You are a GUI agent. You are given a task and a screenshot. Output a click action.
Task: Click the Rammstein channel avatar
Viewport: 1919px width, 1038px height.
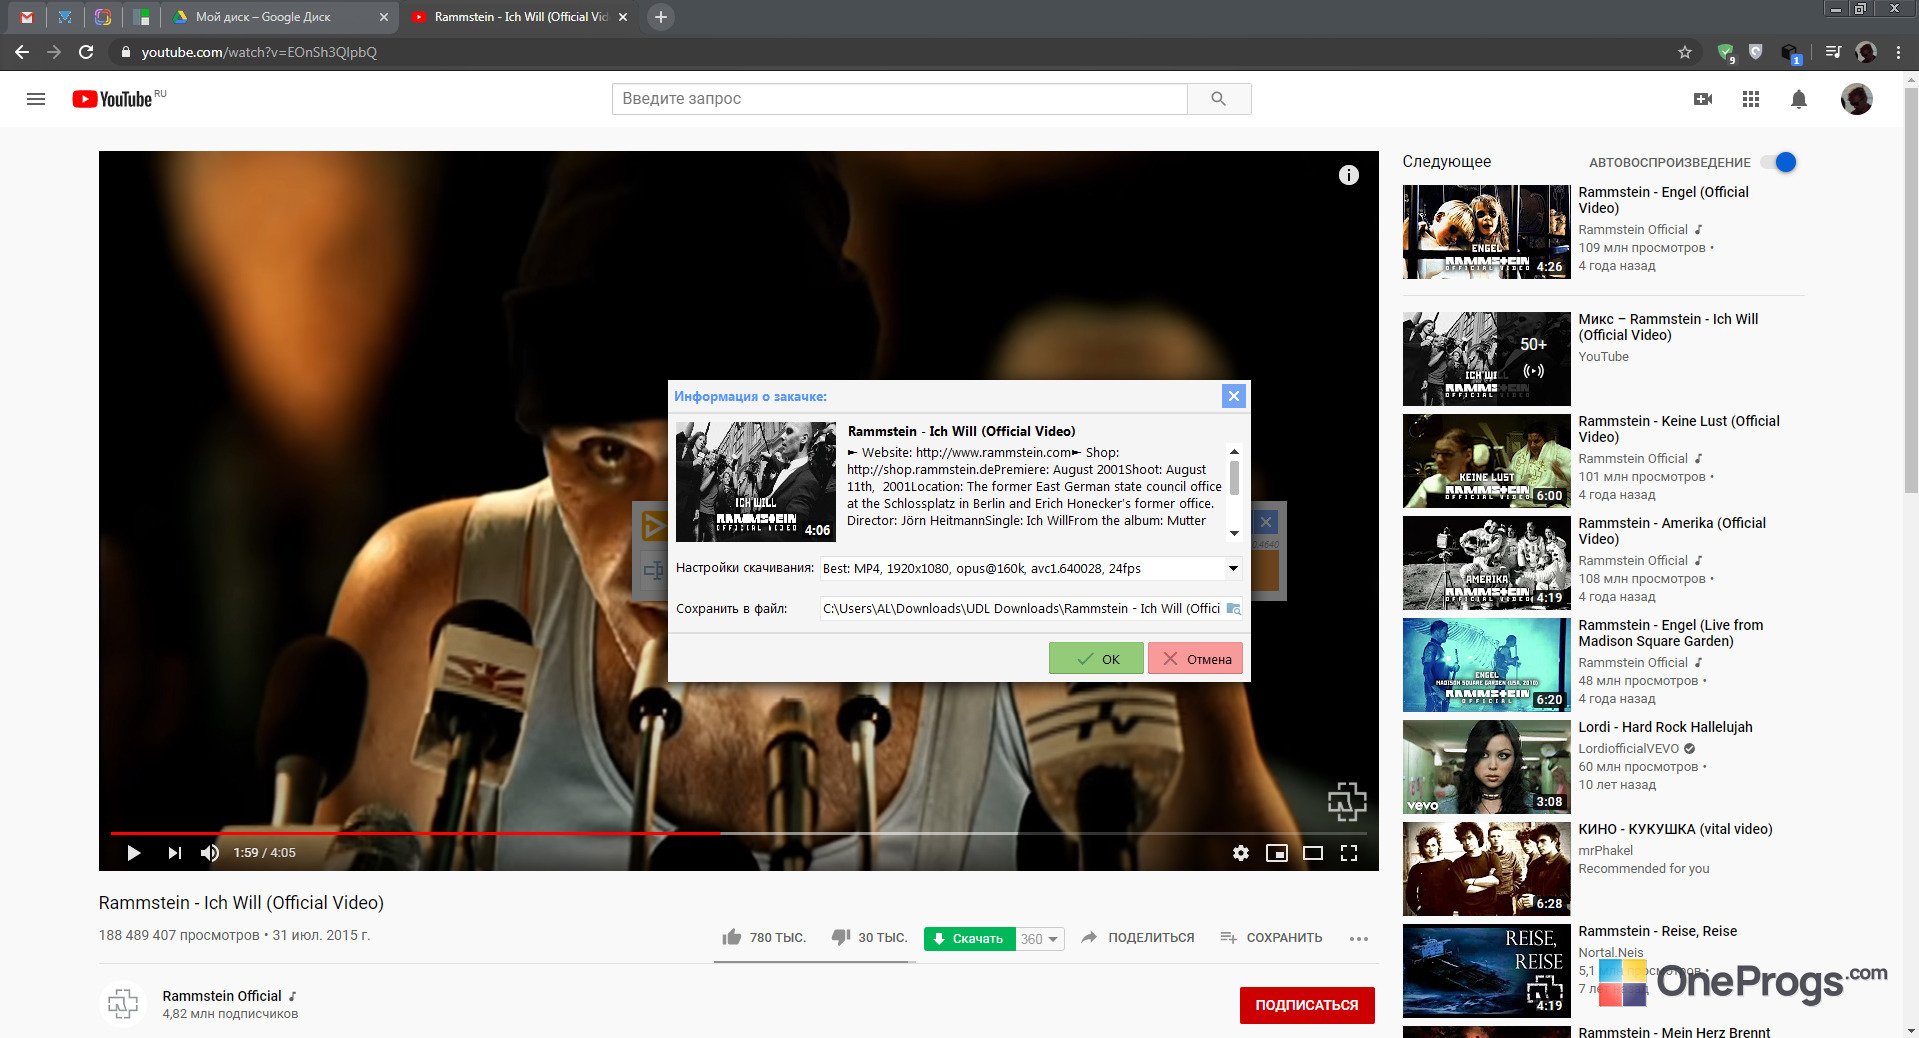(123, 1003)
